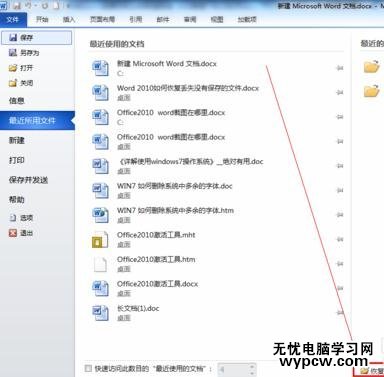Image resolution: width=384 pixels, height=377 pixels.
Task: Click icon beside WIN7 如何删除系统中多余的字体.doc
Action: 100,190
